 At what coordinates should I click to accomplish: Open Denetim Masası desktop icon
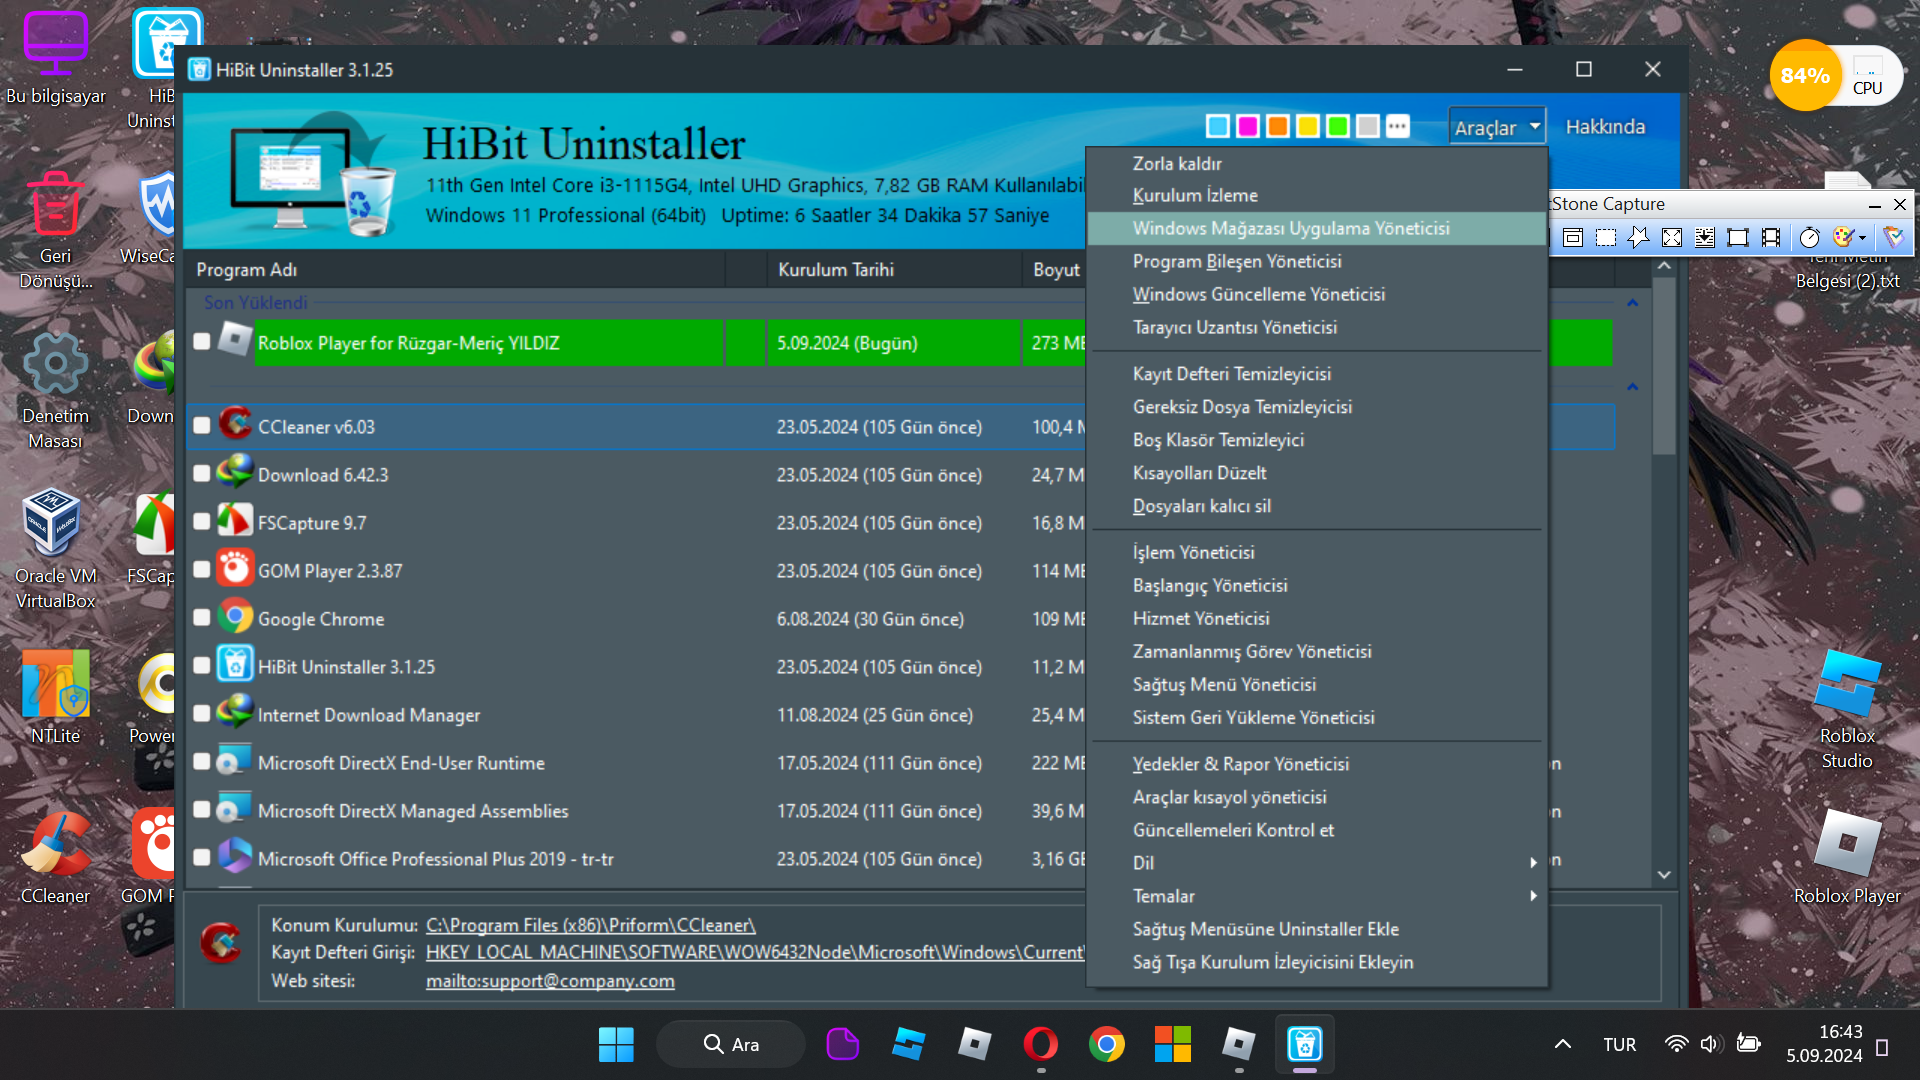point(55,390)
